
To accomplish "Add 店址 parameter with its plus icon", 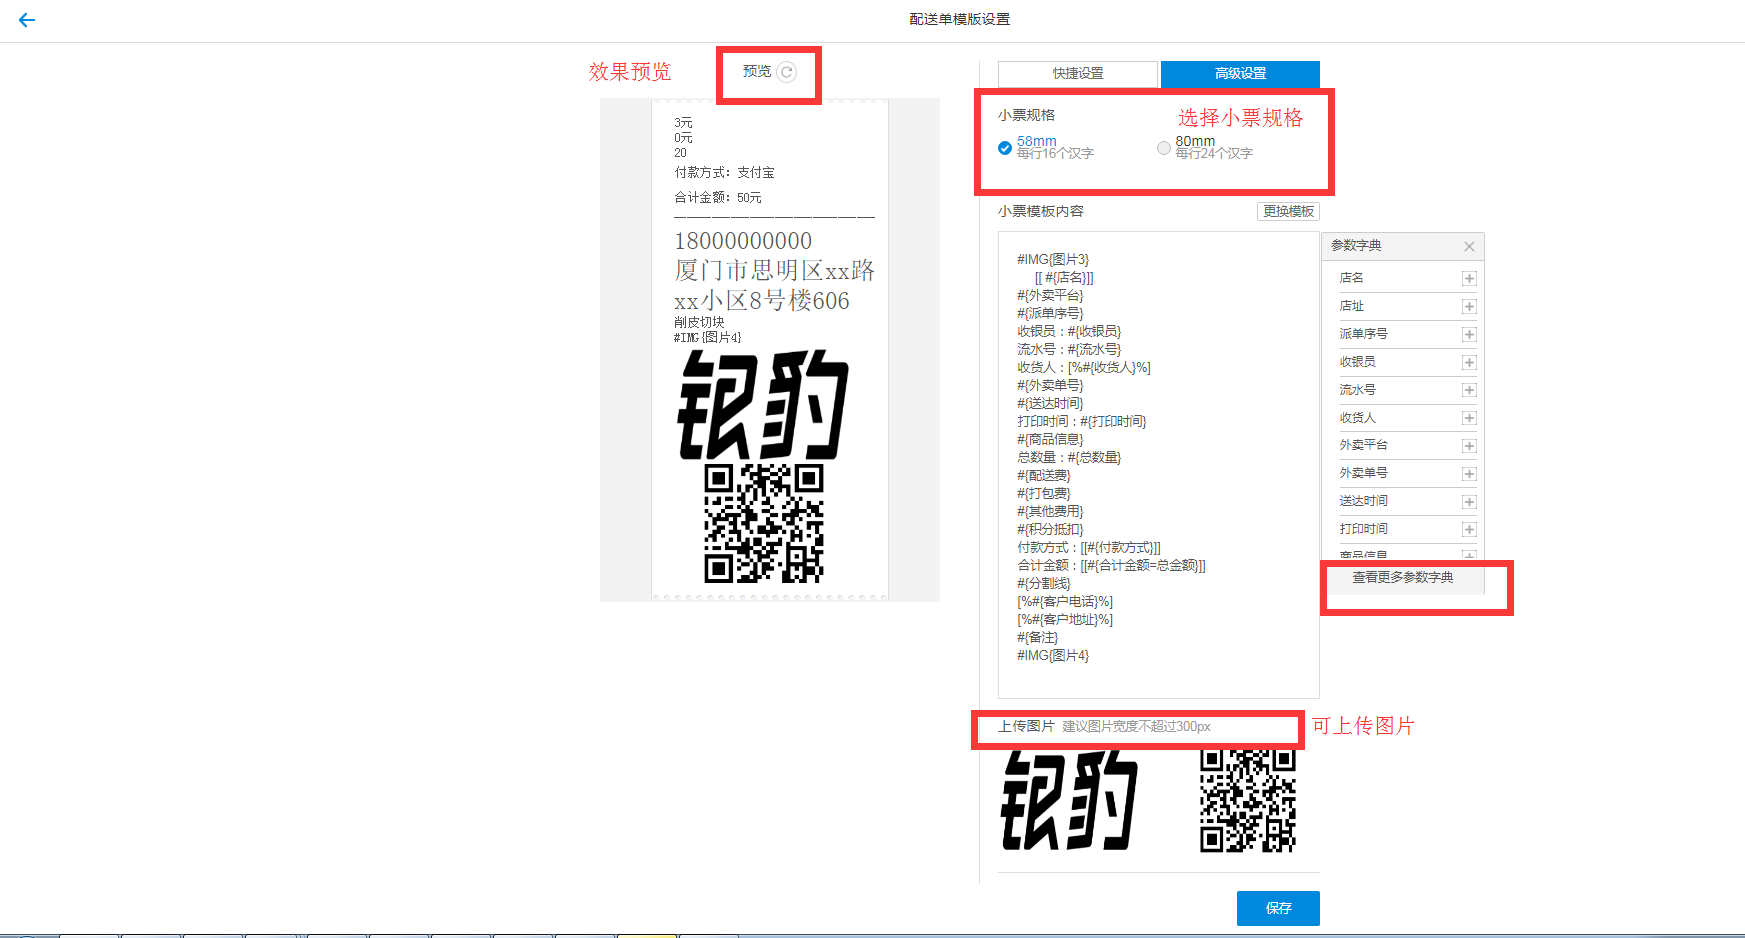I will pos(1469,307).
